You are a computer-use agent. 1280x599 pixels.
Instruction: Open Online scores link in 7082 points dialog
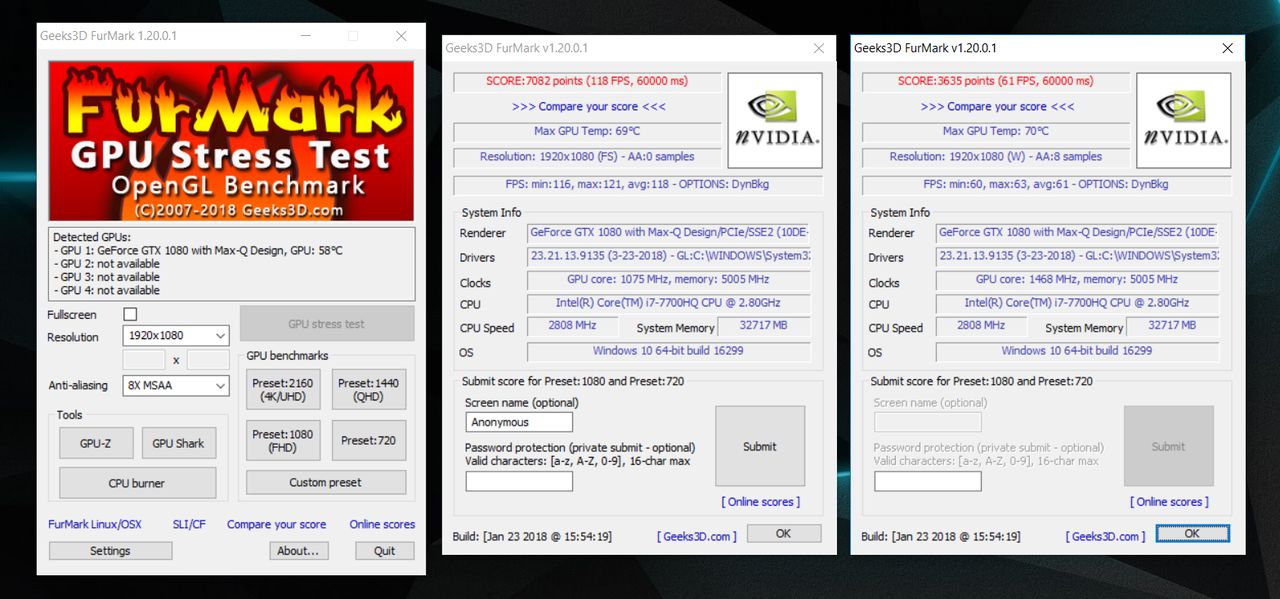click(x=761, y=502)
